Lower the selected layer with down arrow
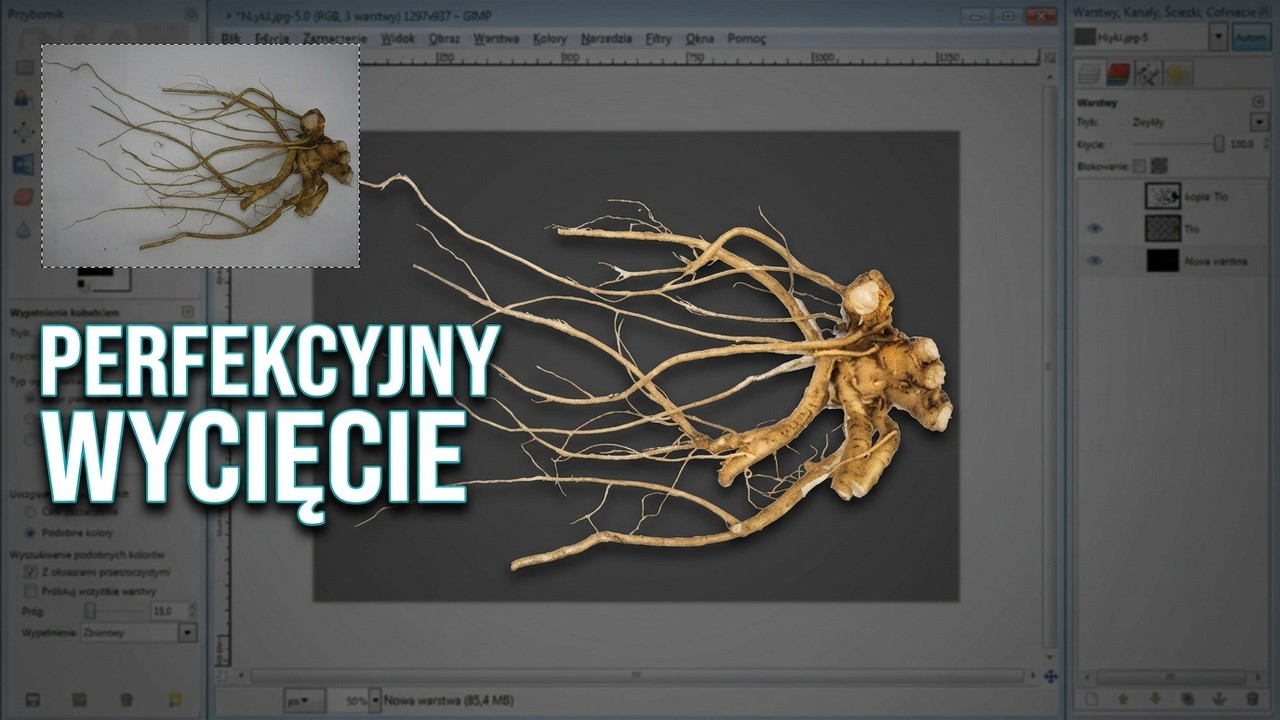 click(x=1155, y=699)
